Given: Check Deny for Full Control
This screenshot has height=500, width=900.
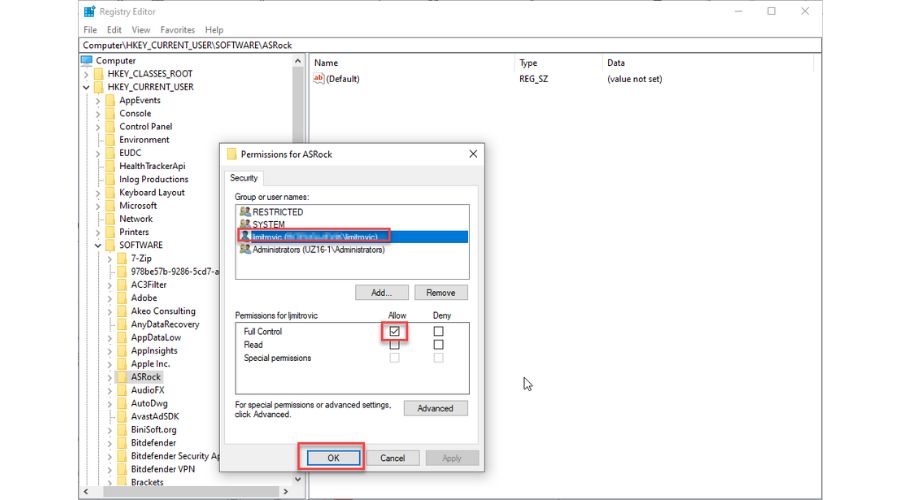Looking at the screenshot, I should click(439, 331).
